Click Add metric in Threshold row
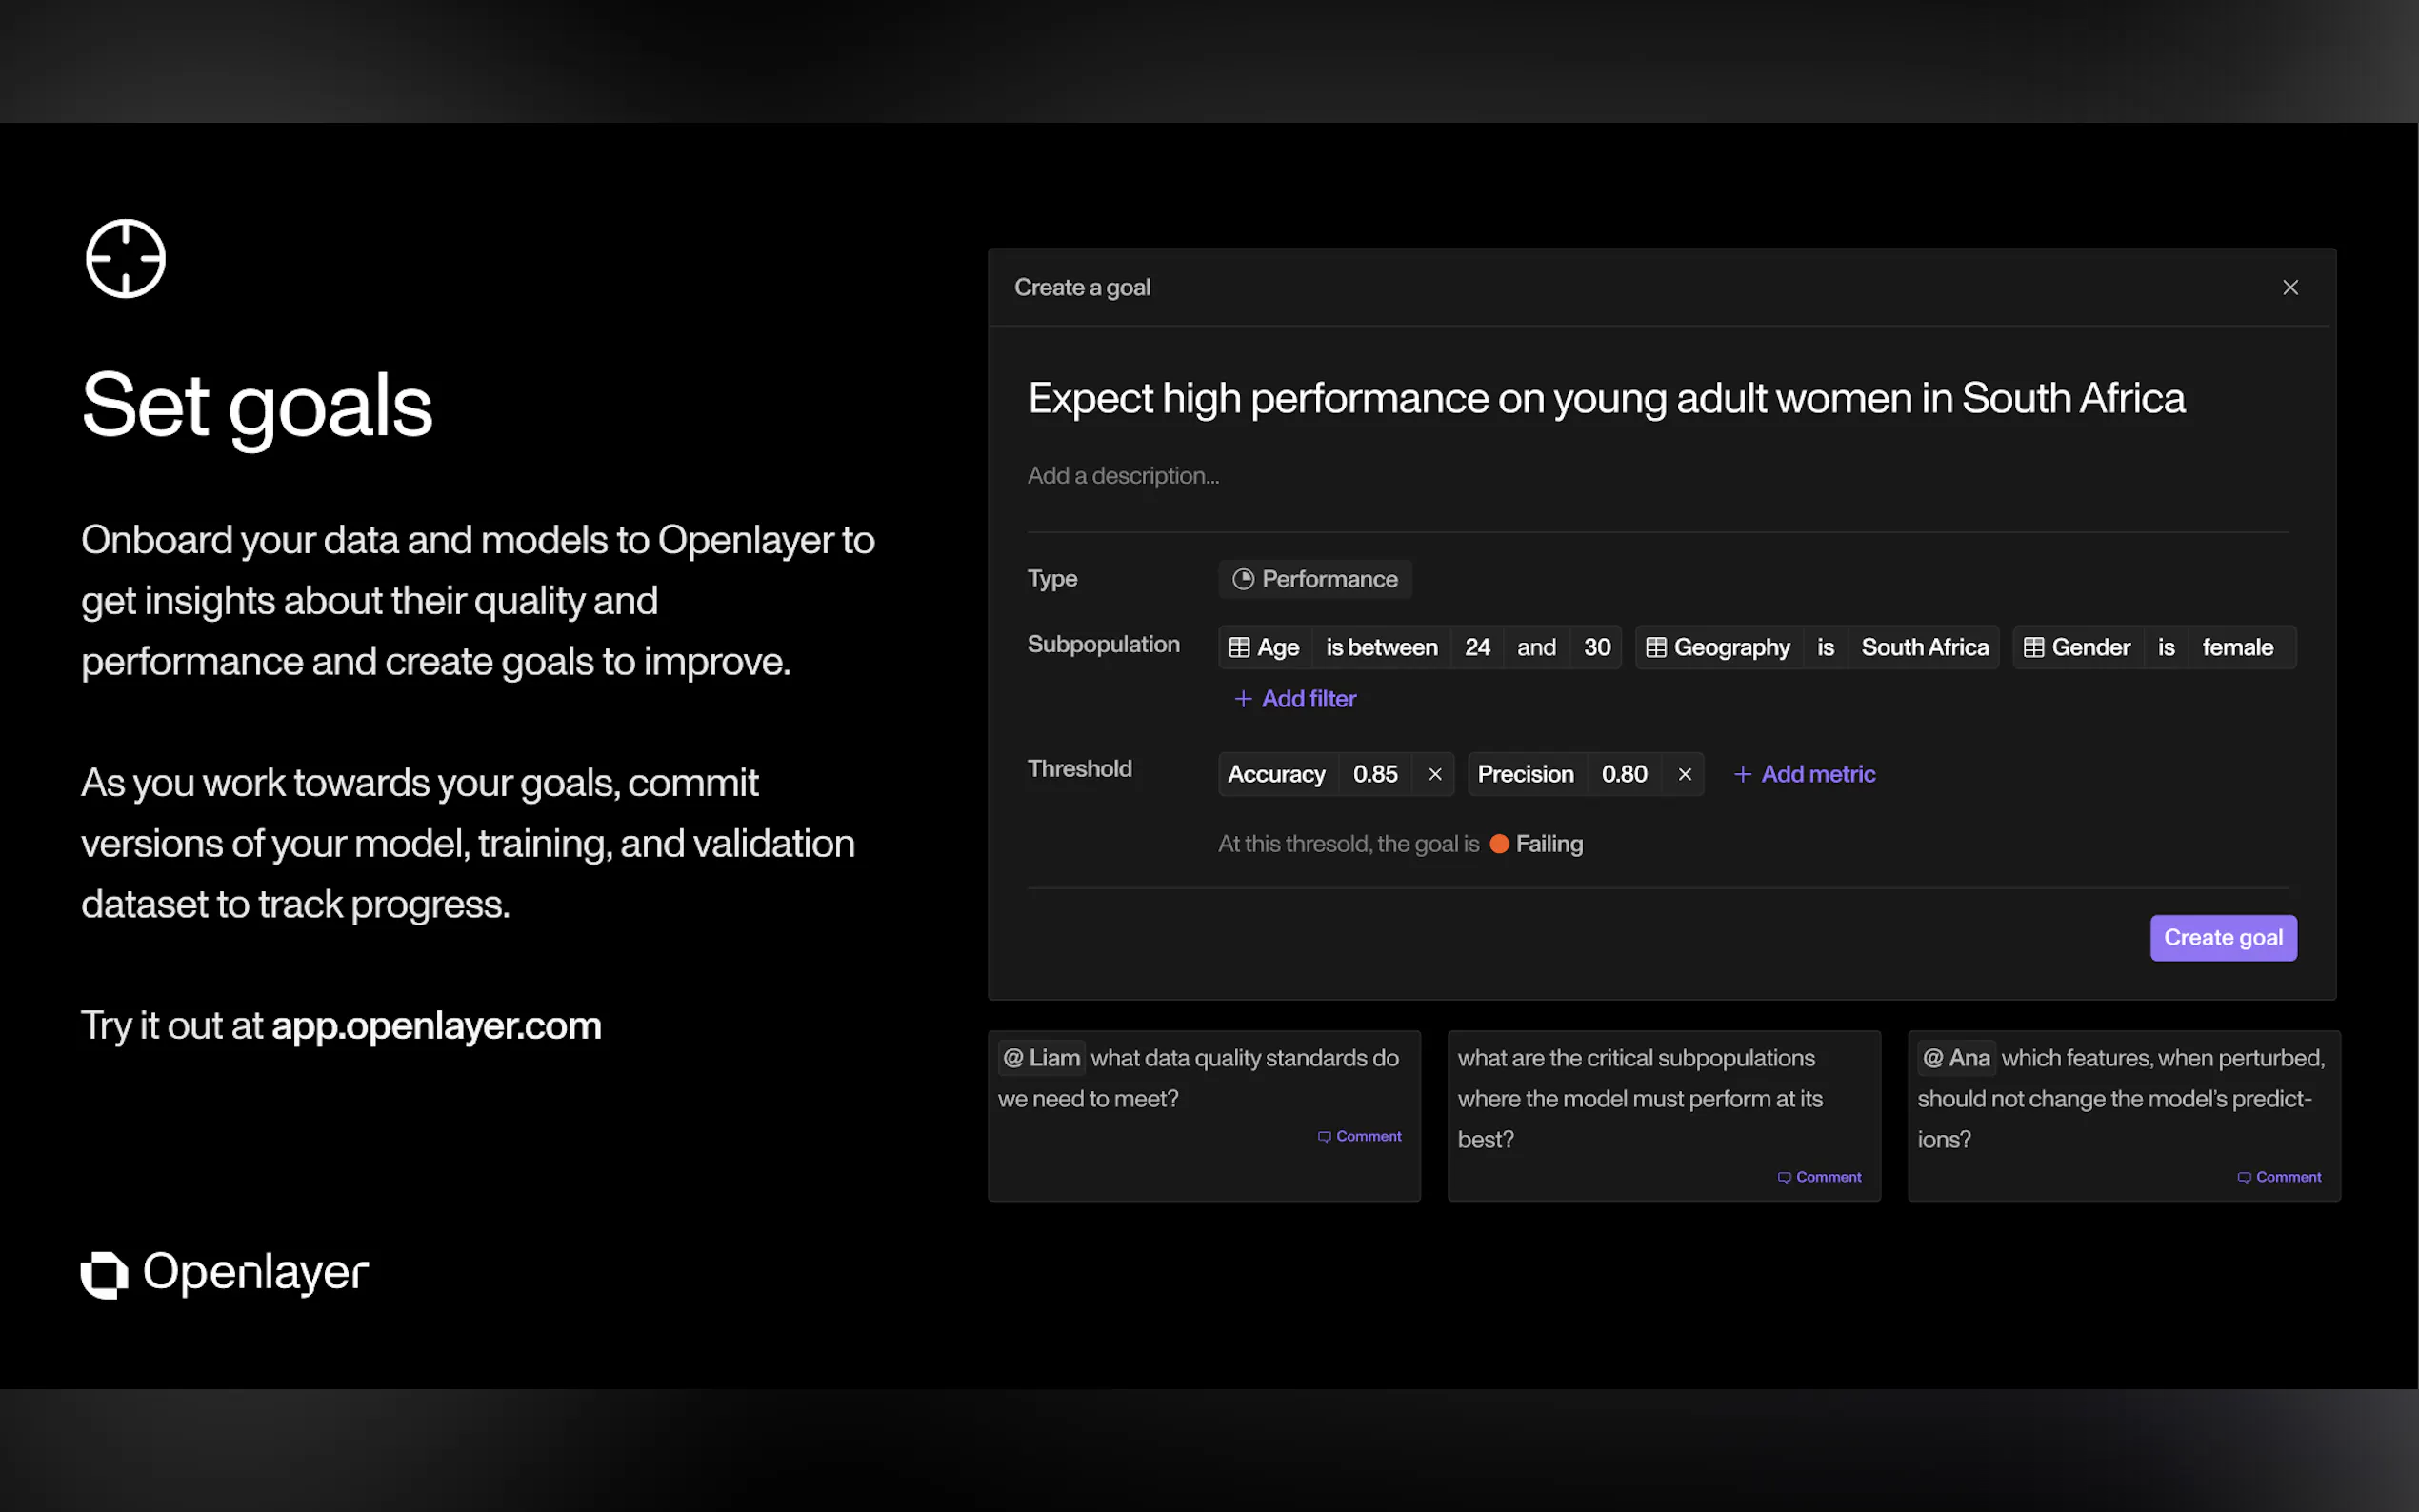Image resolution: width=2419 pixels, height=1512 pixels. click(x=1804, y=774)
